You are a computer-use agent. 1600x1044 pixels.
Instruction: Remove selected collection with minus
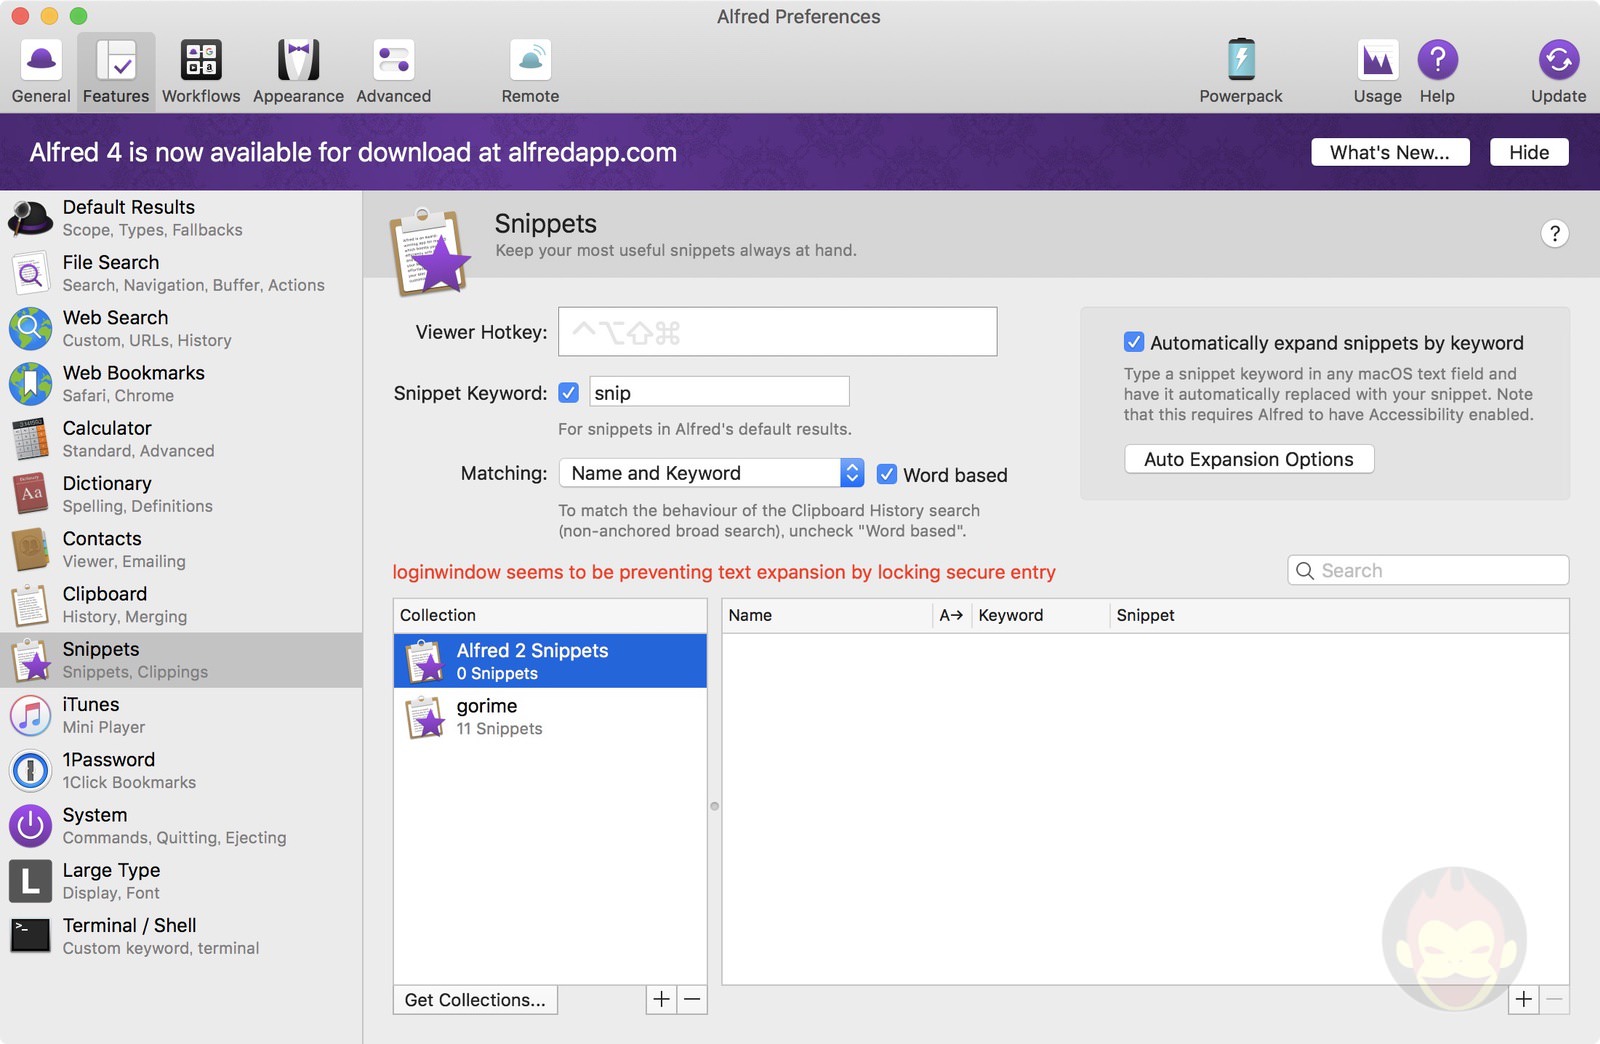pos(692,999)
